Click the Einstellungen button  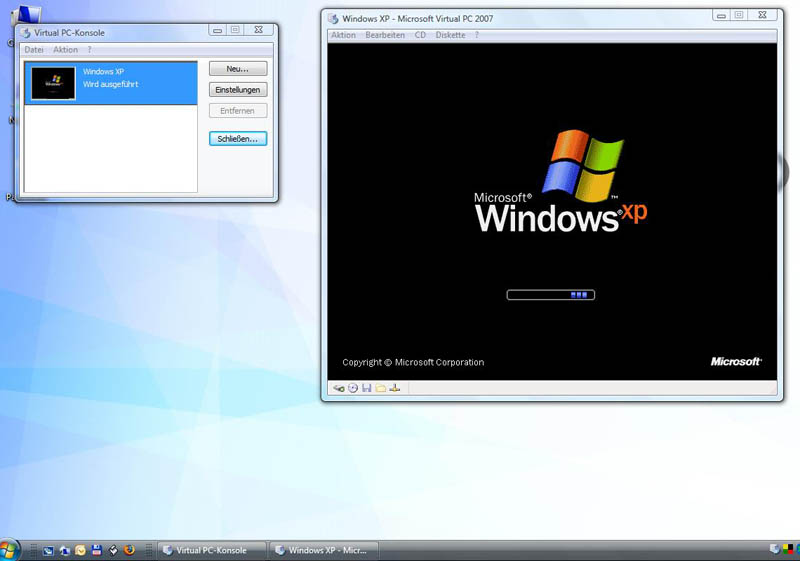(238, 90)
